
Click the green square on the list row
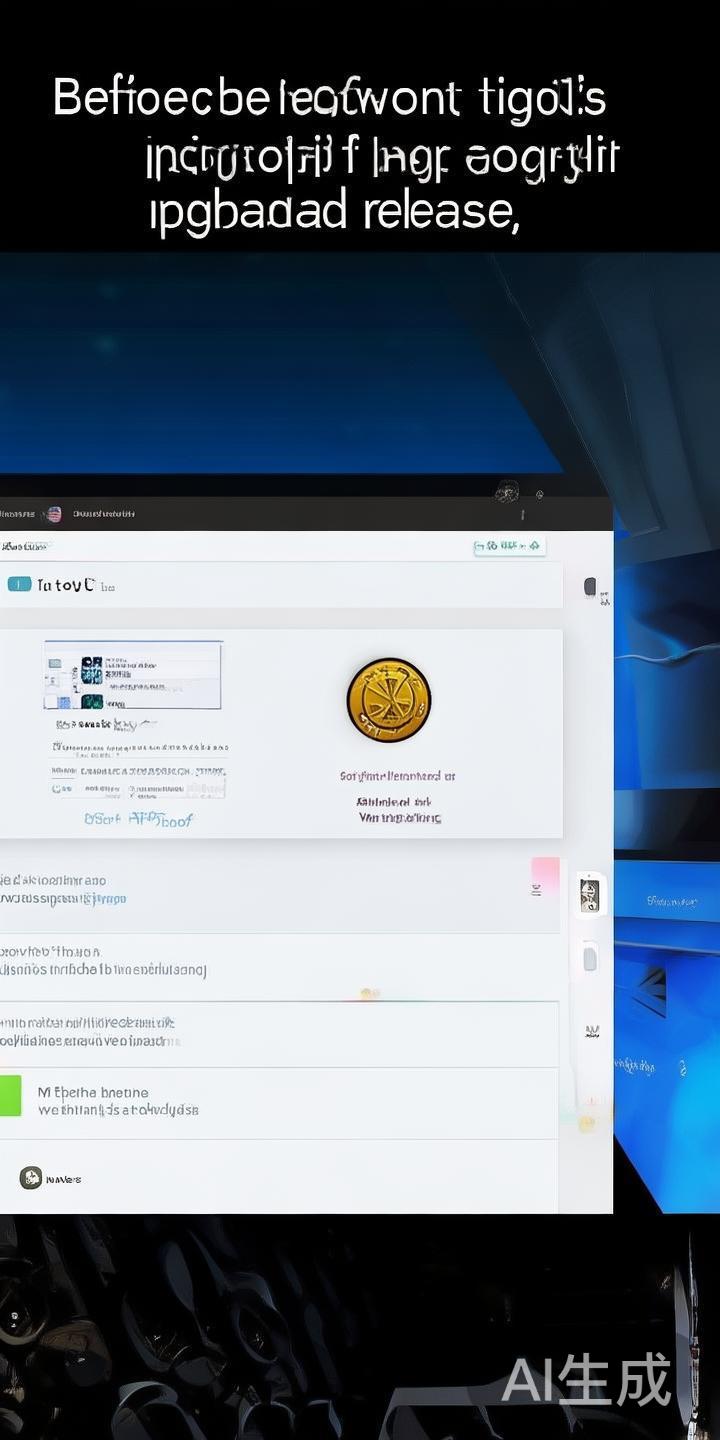click(10, 1096)
